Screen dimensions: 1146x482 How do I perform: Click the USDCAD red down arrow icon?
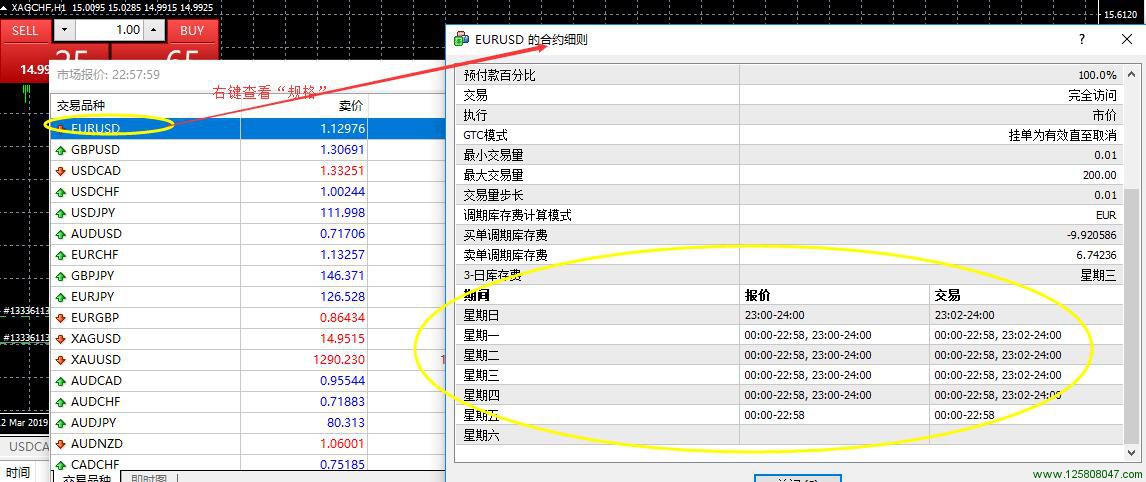61,171
